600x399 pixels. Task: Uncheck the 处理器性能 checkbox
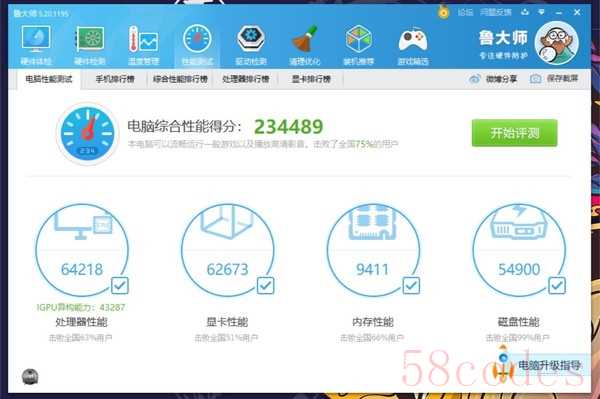120,285
